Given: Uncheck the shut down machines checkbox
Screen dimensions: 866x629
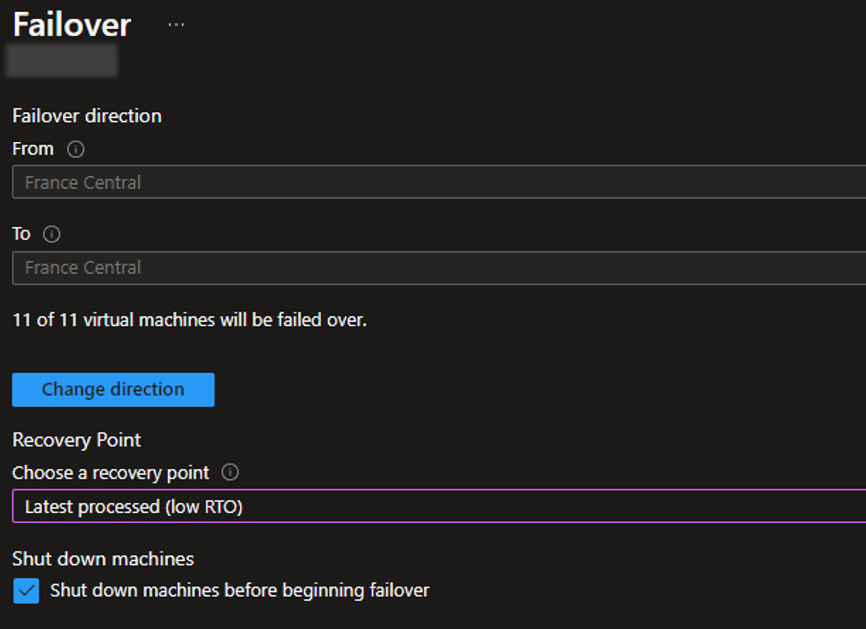Looking at the screenshot, I should tap(26, 590).
